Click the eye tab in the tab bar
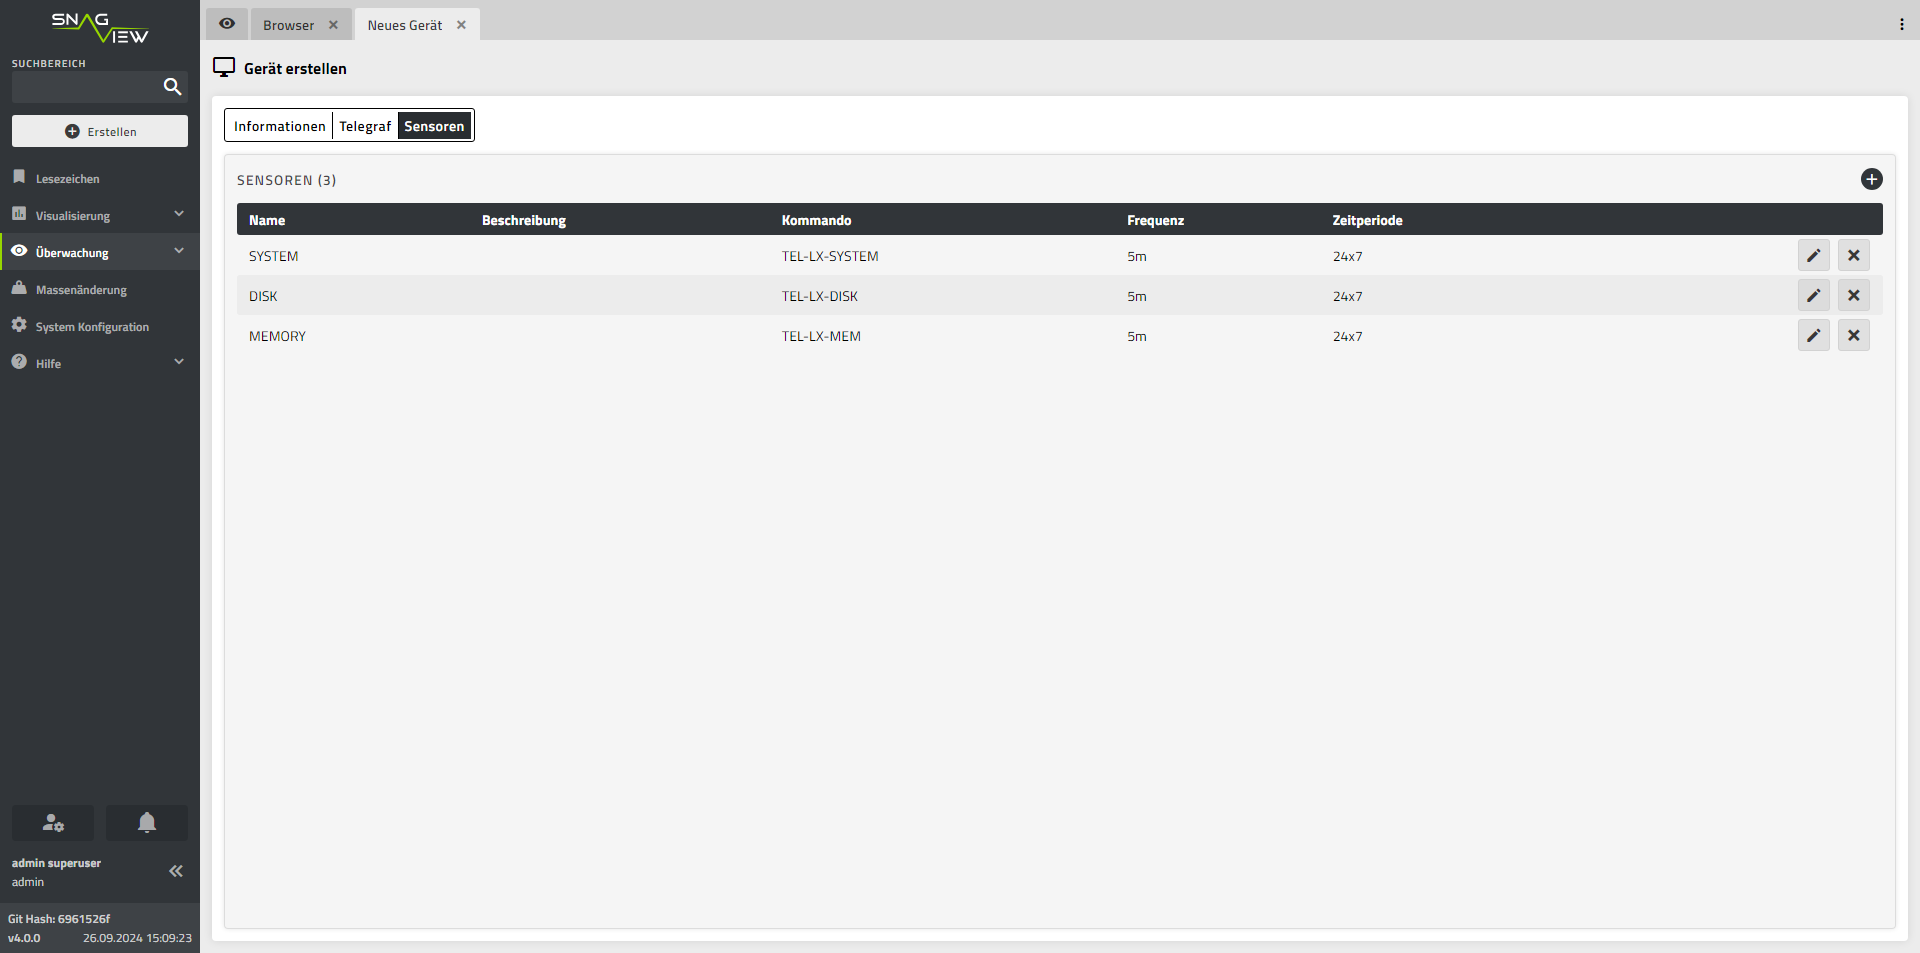The image size is (1920, 953). (x=227, y=24)
